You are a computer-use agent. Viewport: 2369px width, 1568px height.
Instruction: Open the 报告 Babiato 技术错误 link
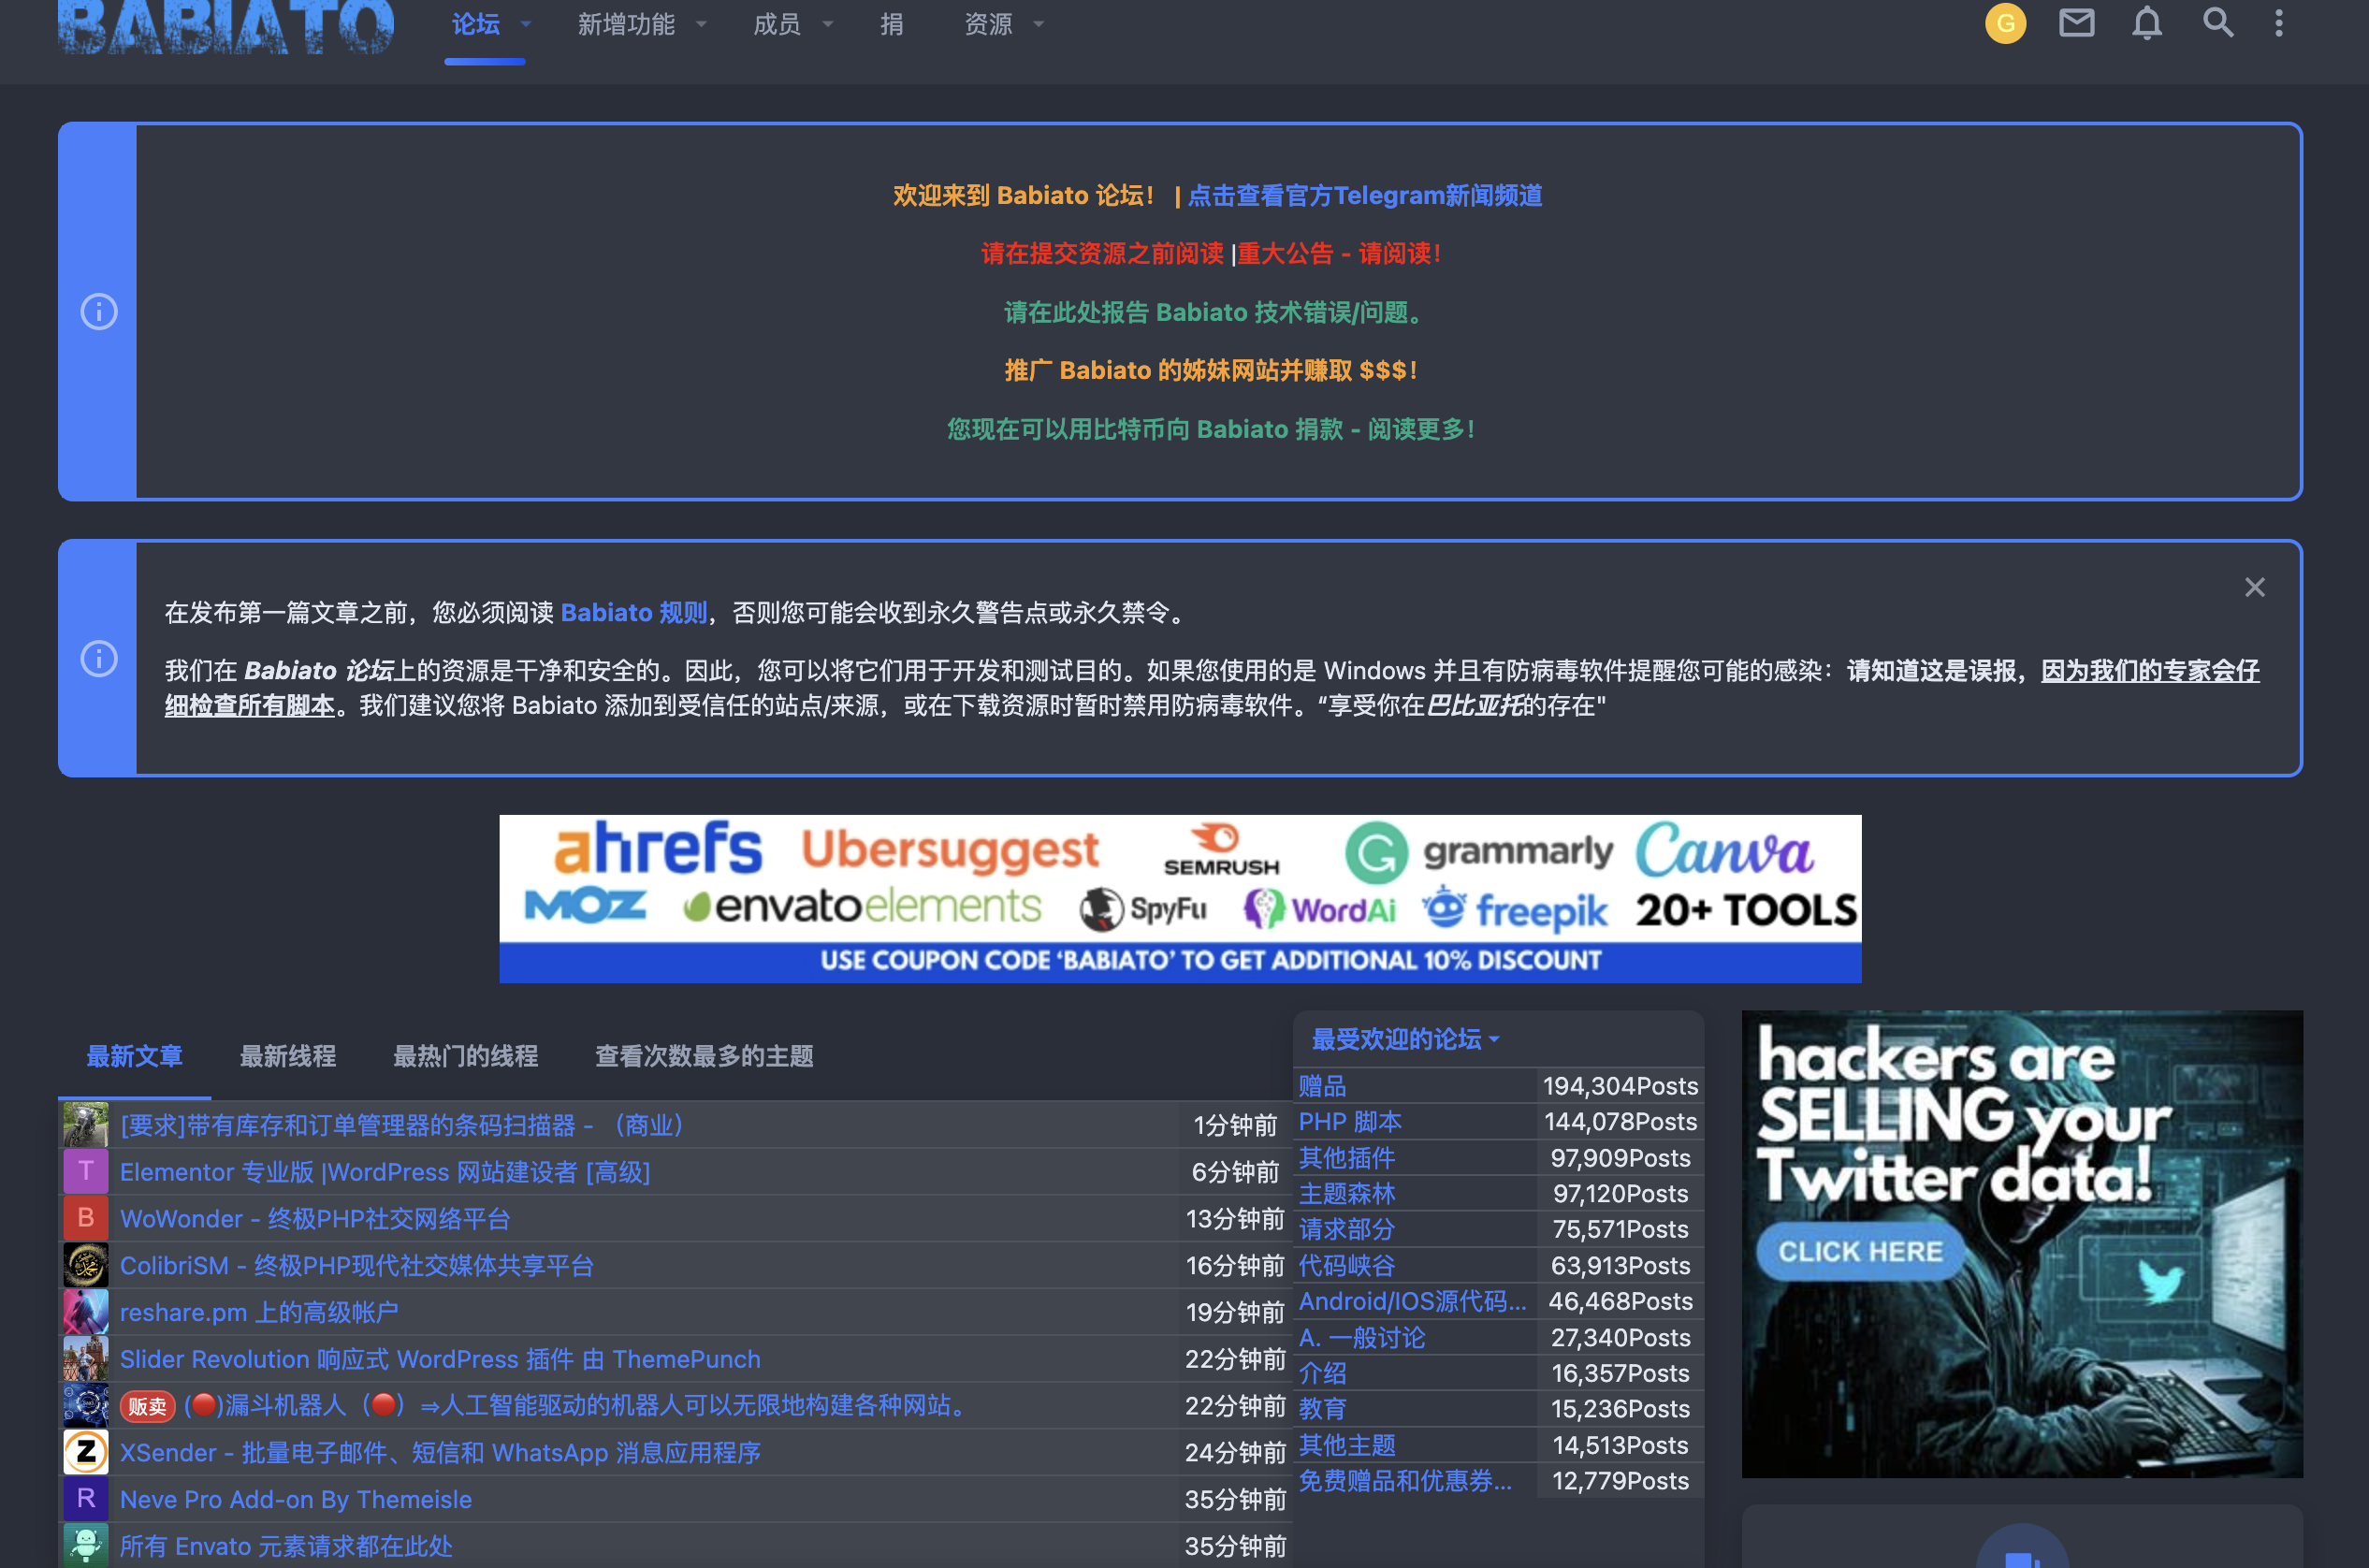1214,312
